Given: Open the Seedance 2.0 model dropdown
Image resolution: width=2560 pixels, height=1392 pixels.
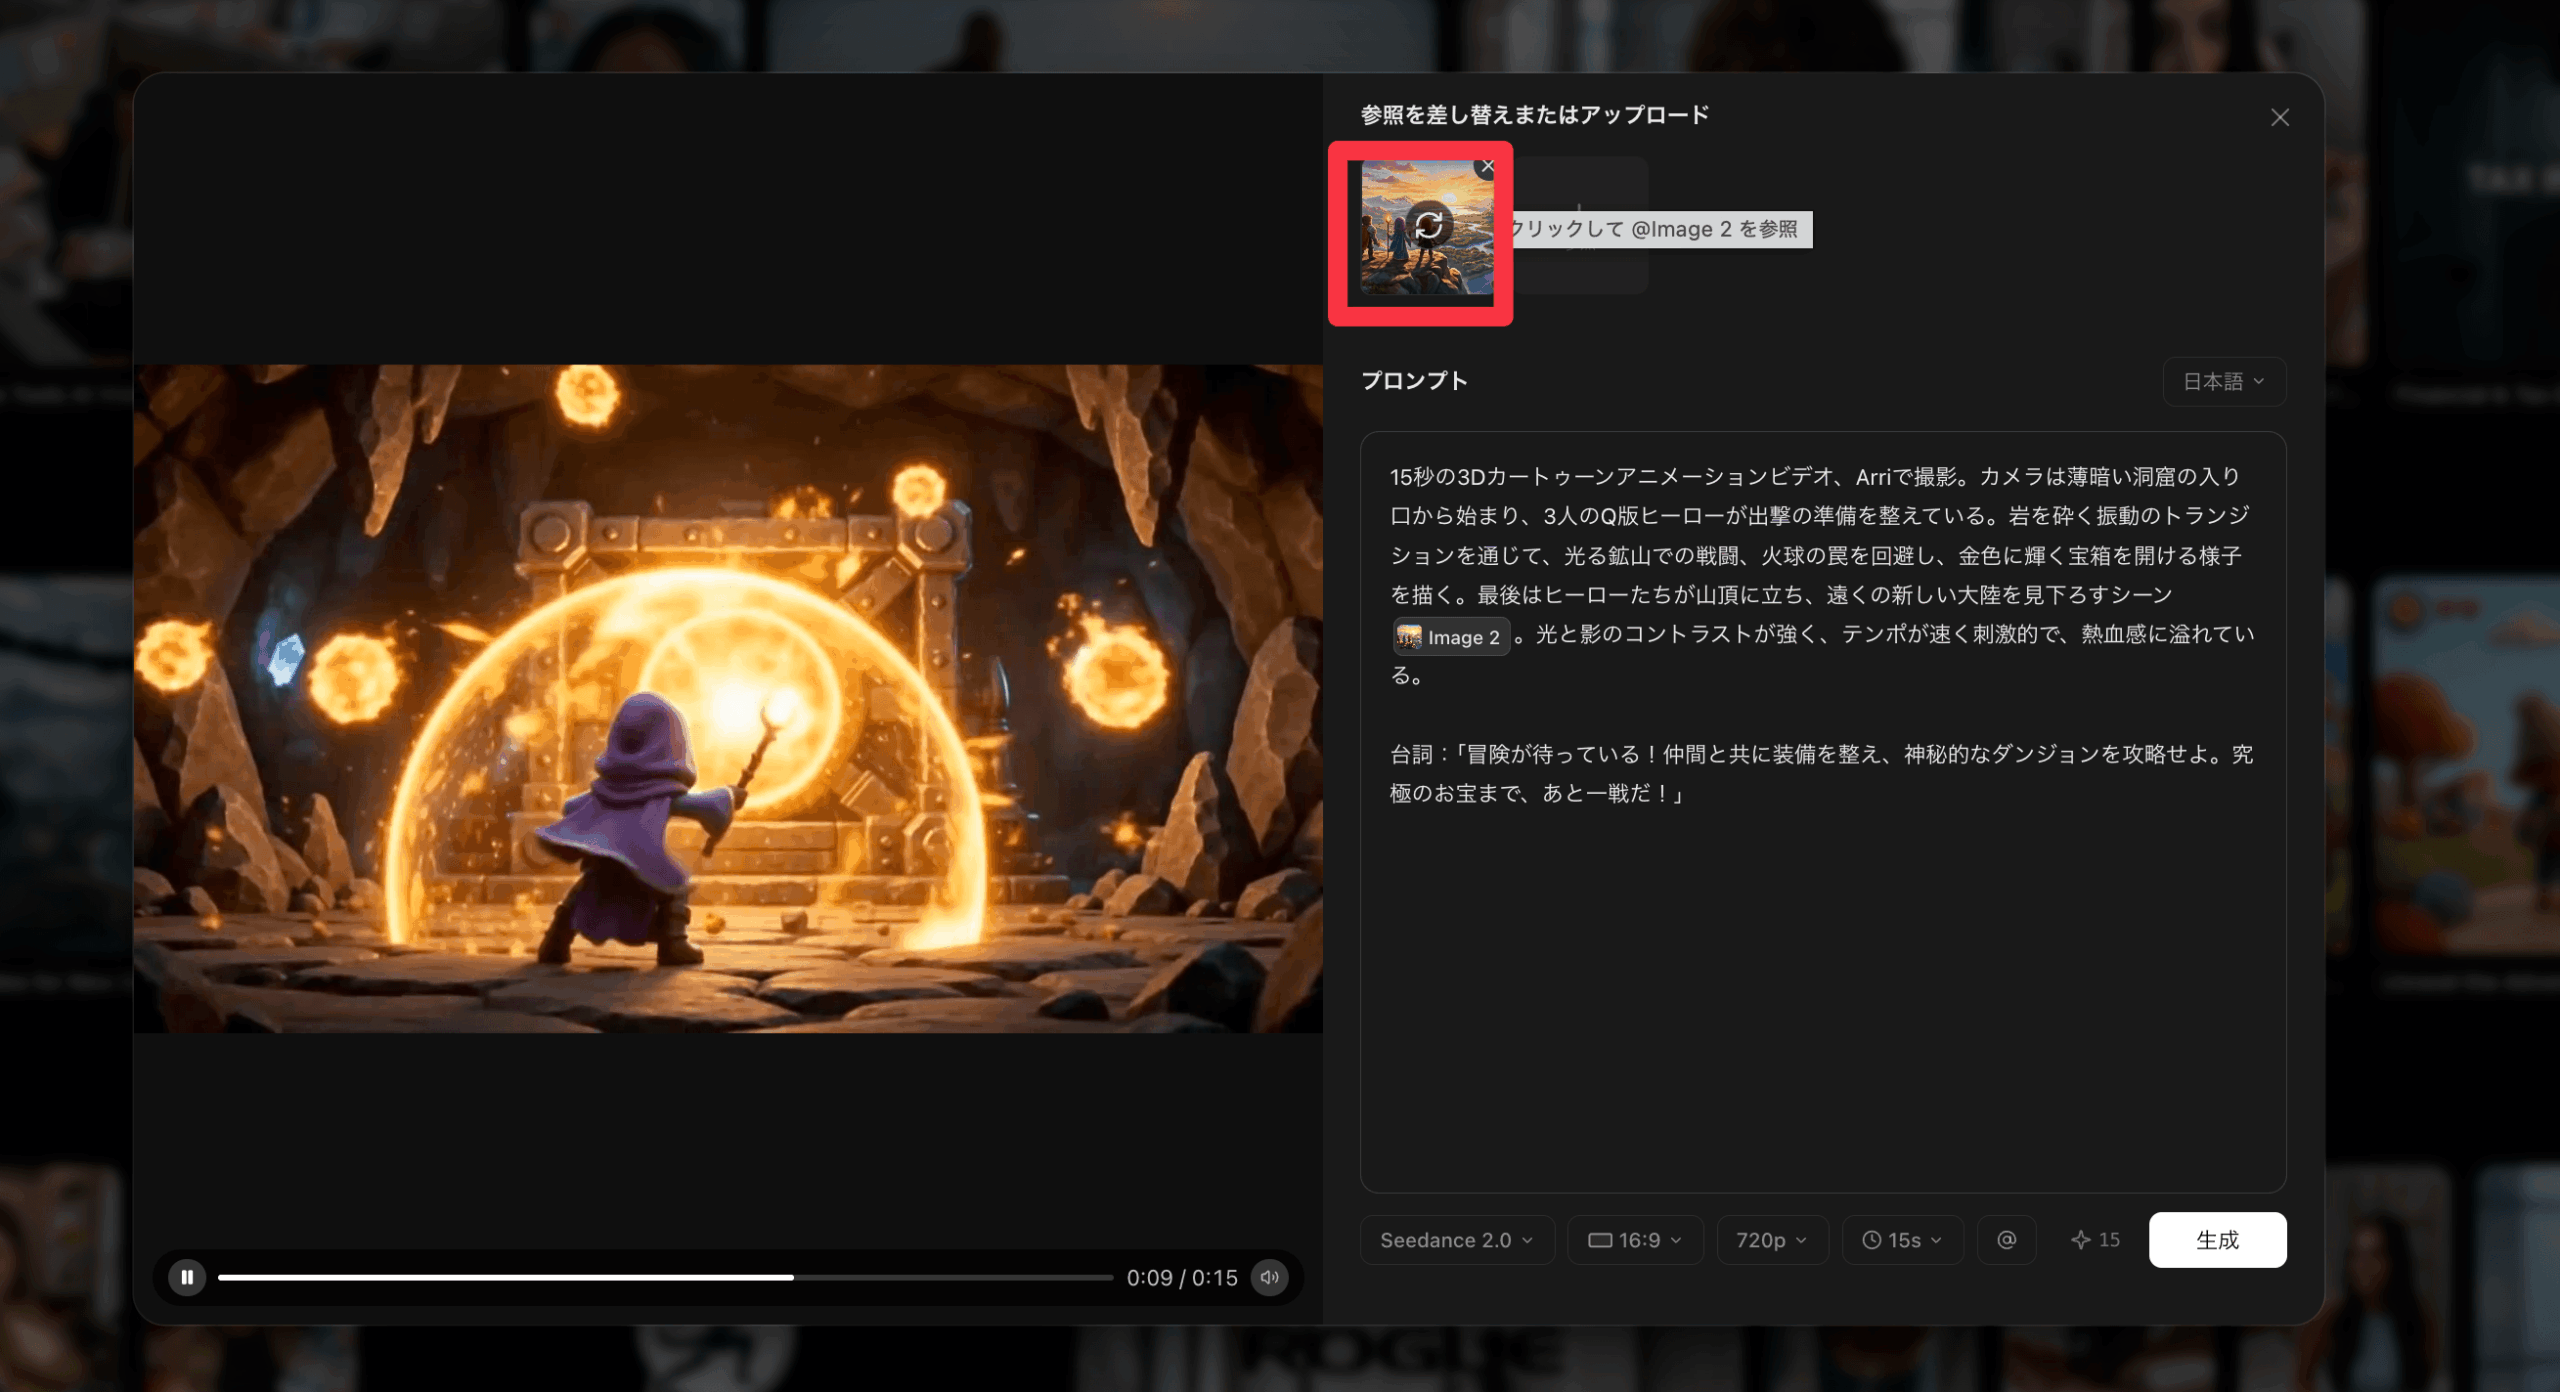Looking at the screenshot, I should click(x=1456, y=1240).
